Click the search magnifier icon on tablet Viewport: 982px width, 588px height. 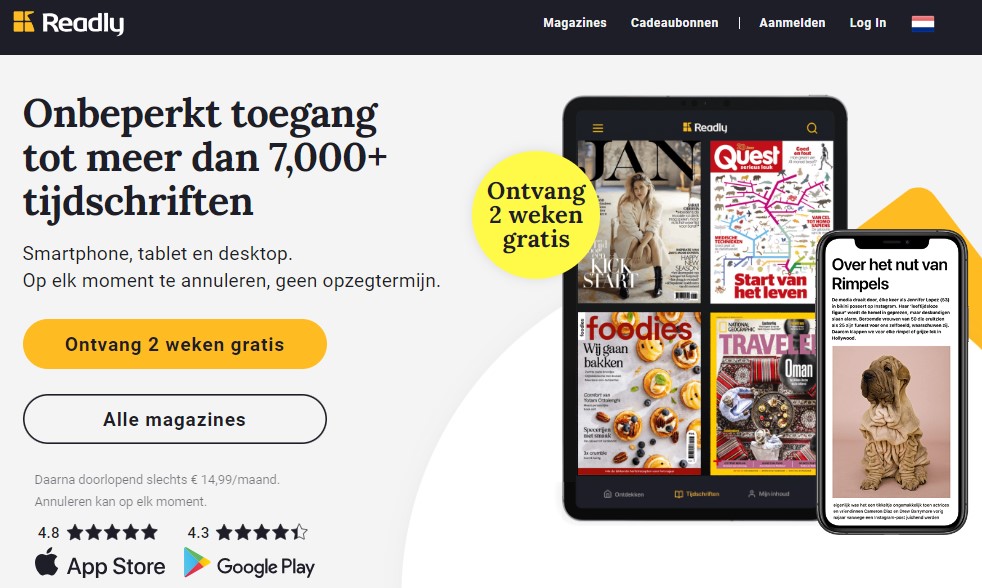[x=812, y=128]
